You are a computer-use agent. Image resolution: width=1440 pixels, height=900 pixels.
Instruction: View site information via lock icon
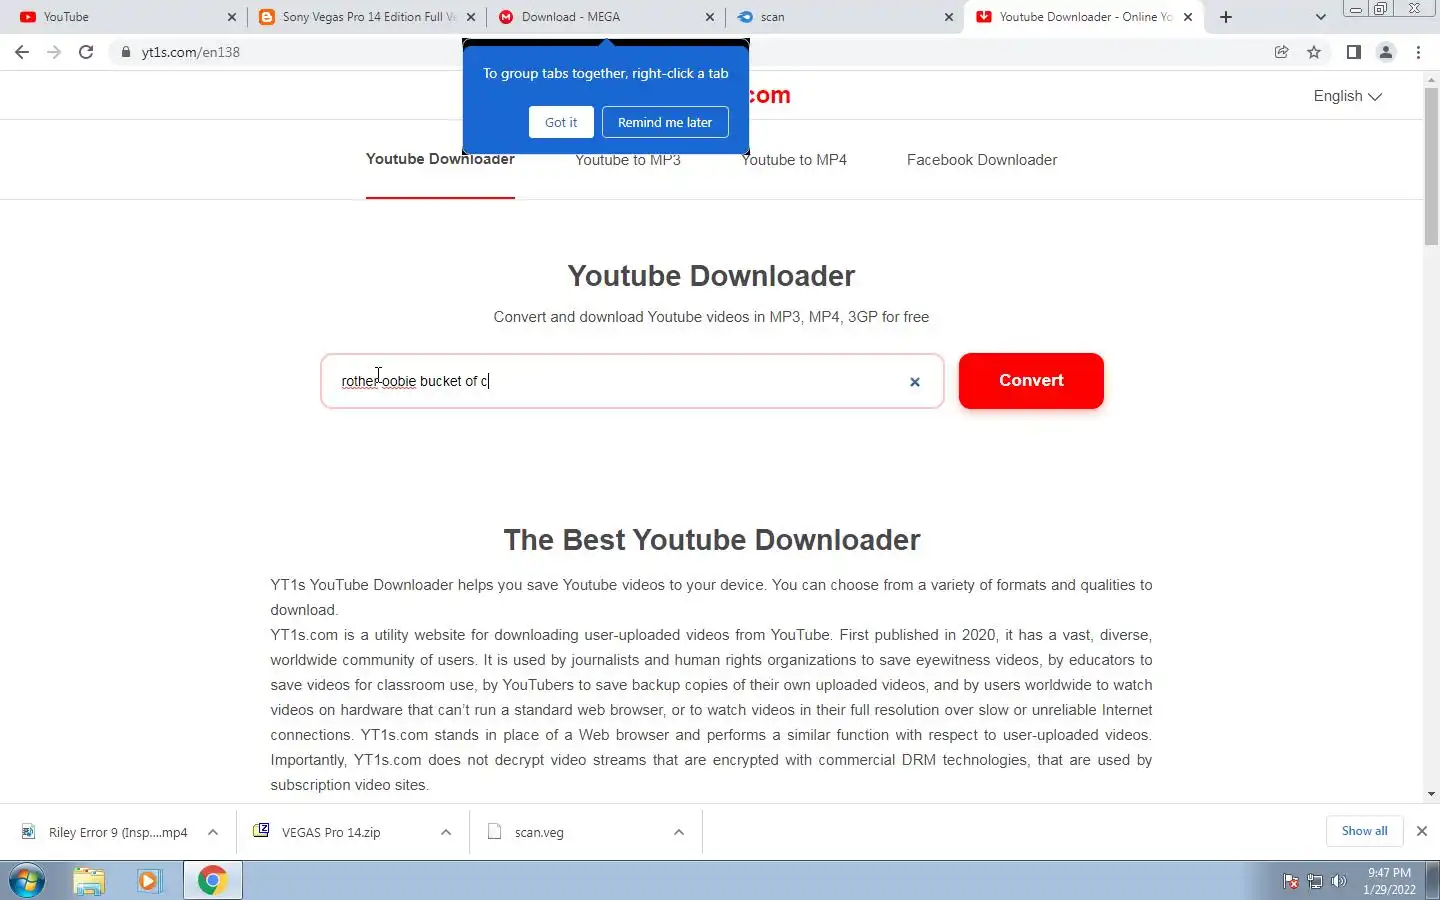pyautogui.click(x=125, y=52)
